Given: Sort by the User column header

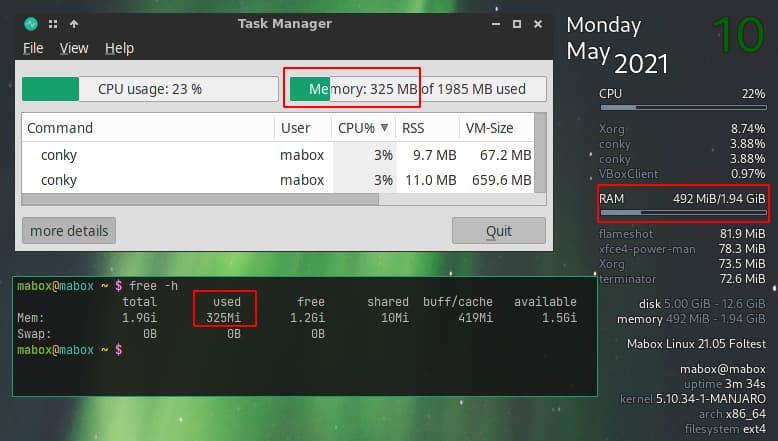Looking at the screenshot, I should tap(295, 128).
